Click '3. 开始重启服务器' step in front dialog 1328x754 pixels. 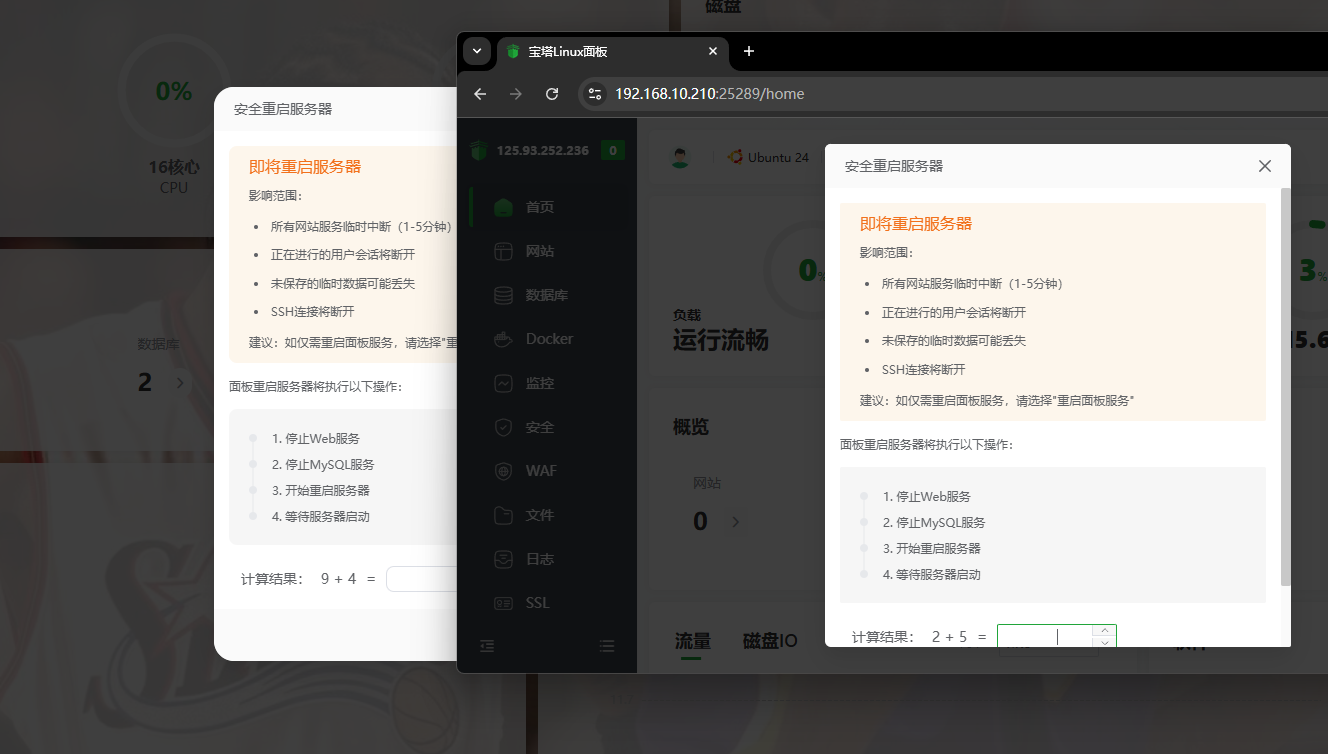click(932, 549)
